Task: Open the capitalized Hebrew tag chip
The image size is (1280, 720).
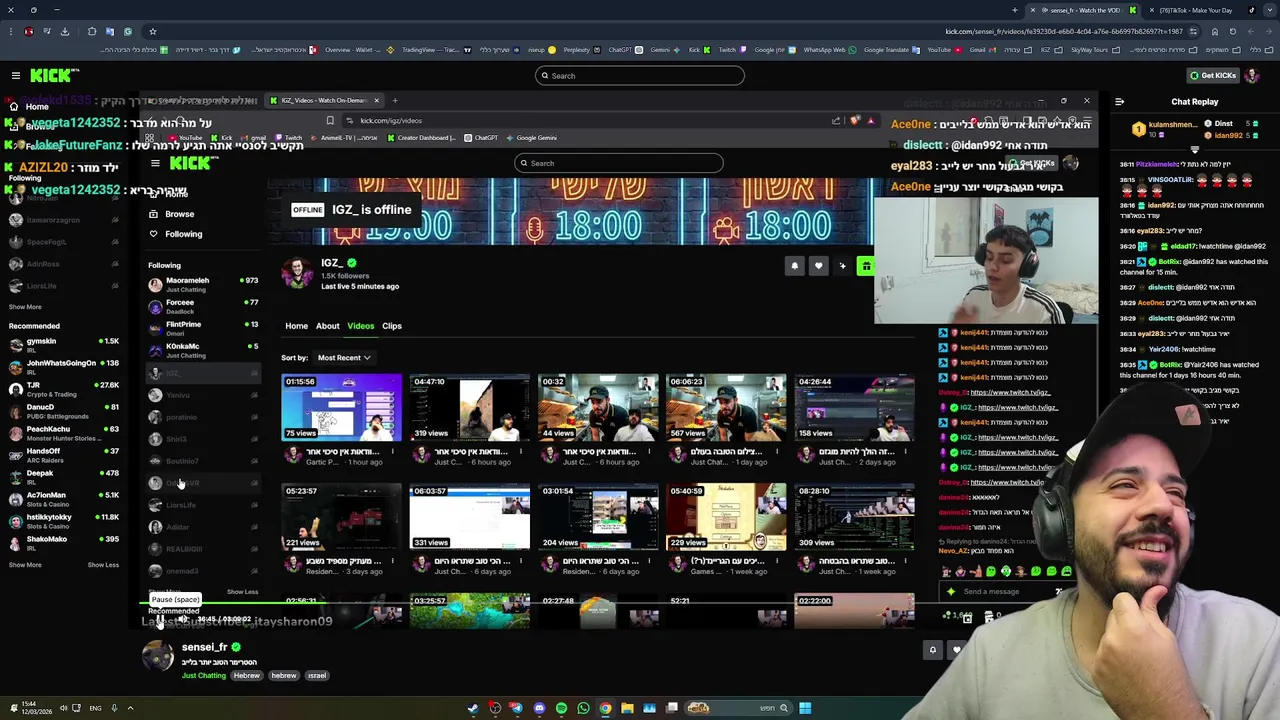Action: 247,675
